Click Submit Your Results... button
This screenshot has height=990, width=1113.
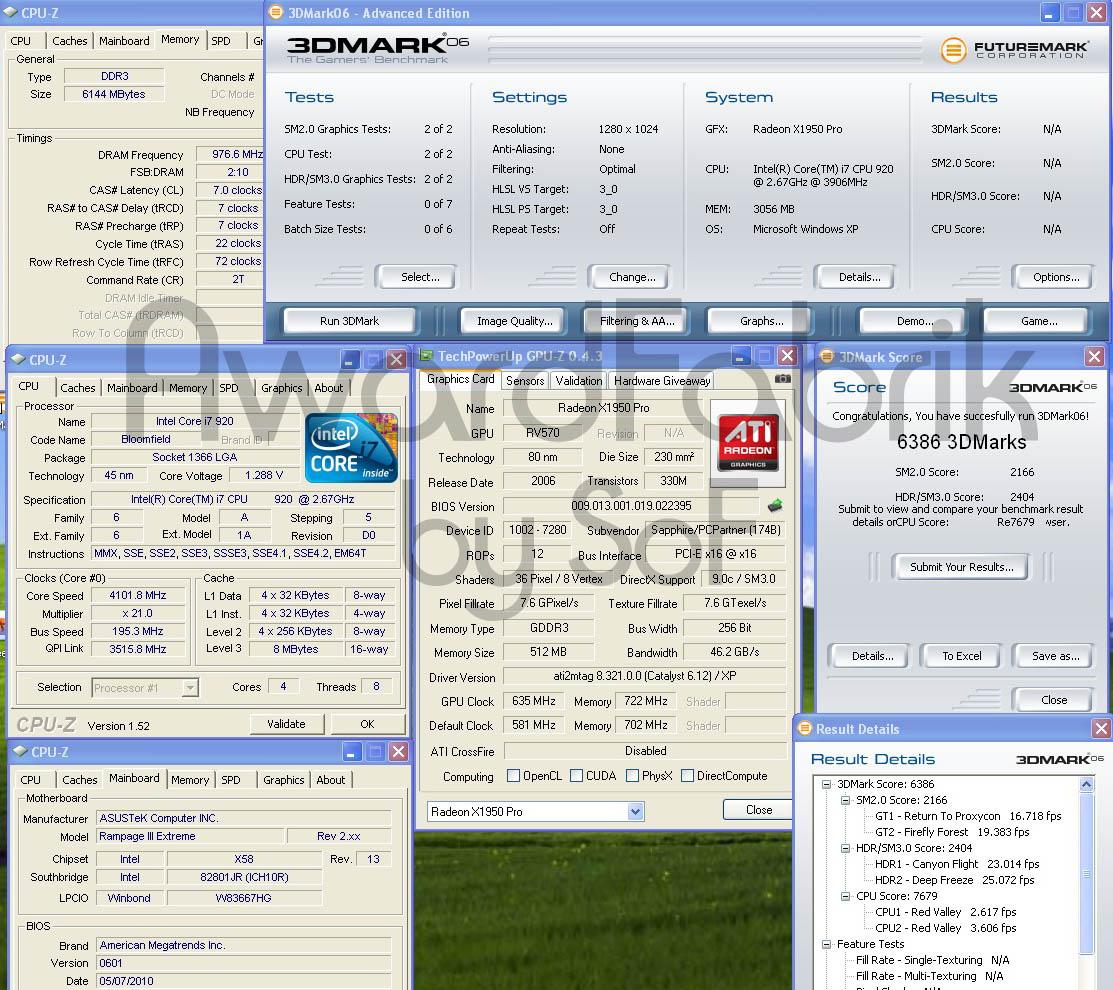pyautogui.click(x=961, y=567)
